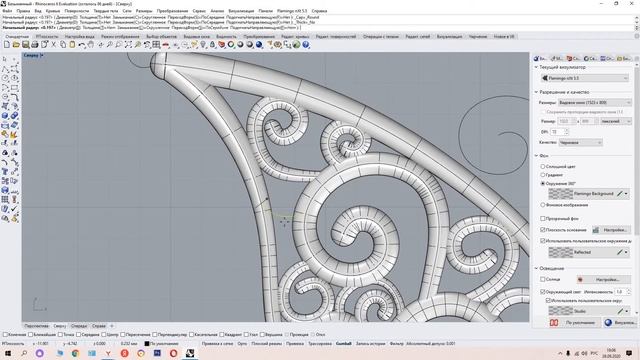Screen dimensions: 640x360
Task: Select the Сплошной цвет radio button
Action: click(x=543, y=167)
